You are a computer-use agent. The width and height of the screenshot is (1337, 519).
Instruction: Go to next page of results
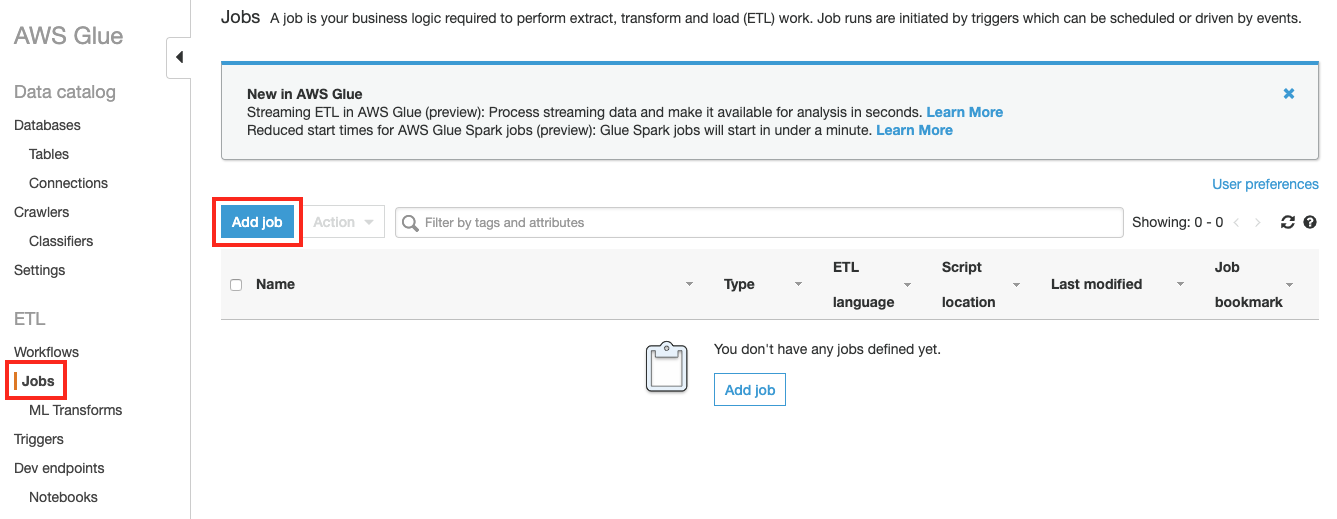click(x=1258, y=223)
